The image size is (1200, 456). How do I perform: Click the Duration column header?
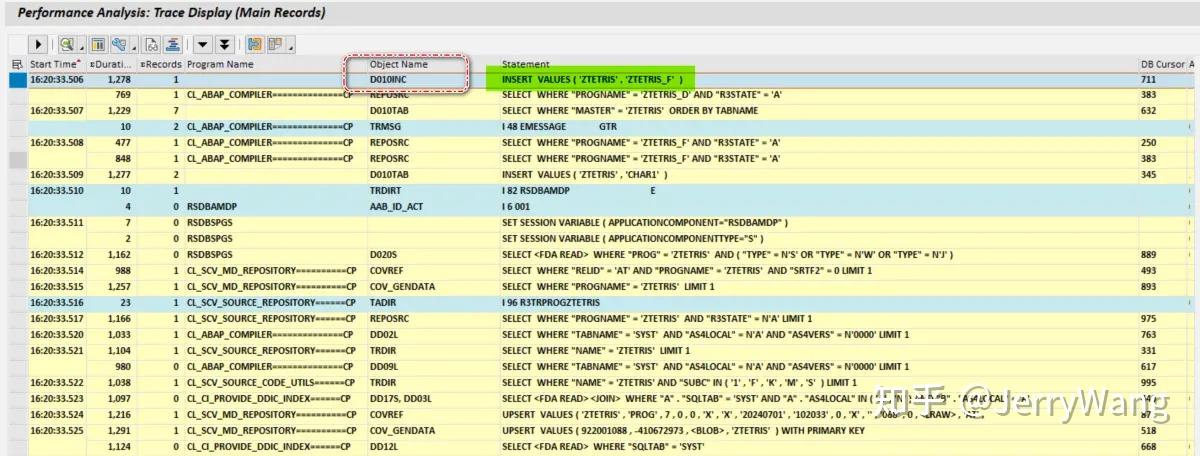coord(110,64)
